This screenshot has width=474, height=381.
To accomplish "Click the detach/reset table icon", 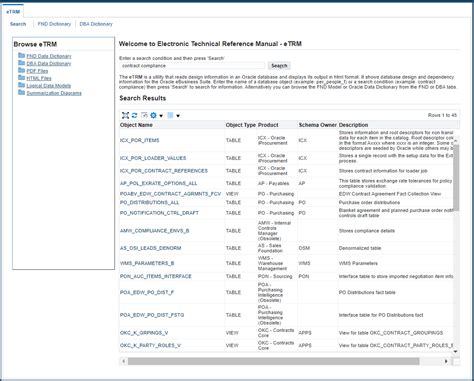I will [144, 115].
